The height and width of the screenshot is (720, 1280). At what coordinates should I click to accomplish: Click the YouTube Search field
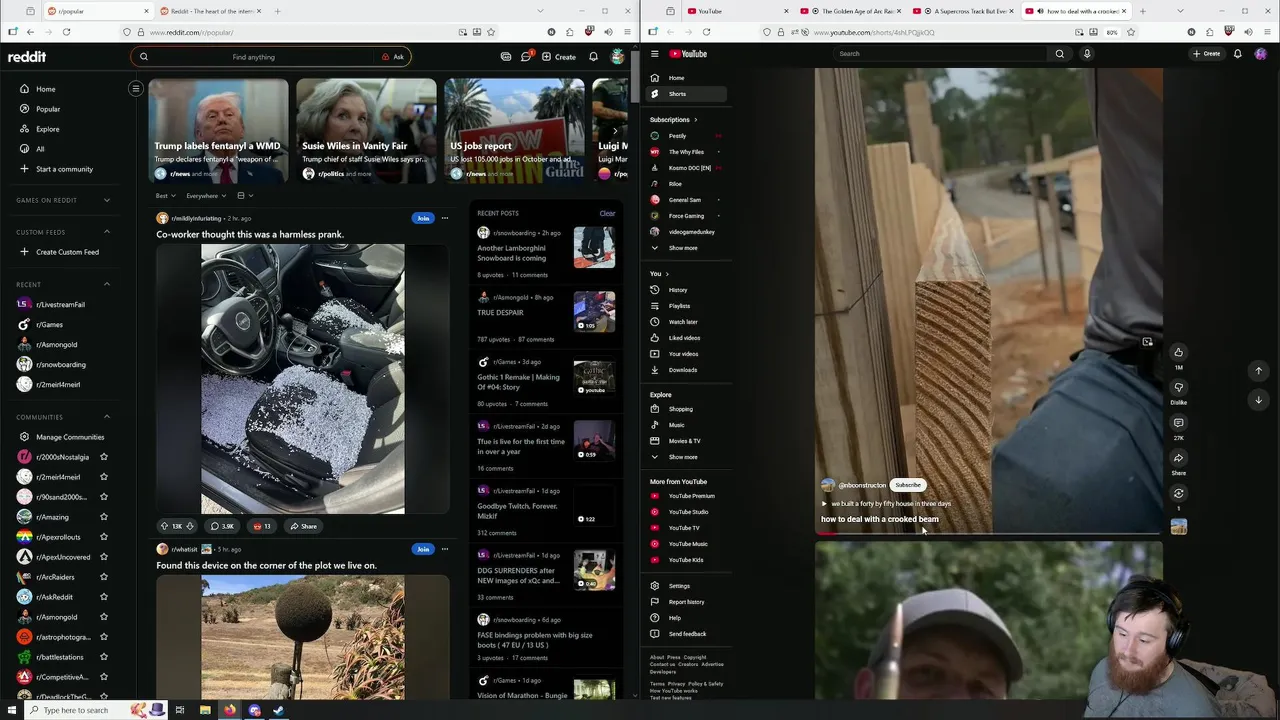[x=940, y=54]
